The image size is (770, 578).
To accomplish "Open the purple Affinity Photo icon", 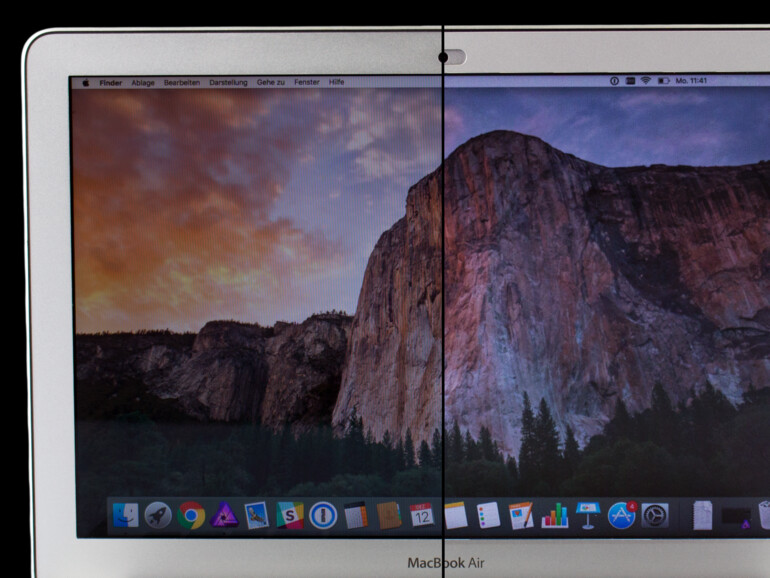I will [x=224, y=515].
